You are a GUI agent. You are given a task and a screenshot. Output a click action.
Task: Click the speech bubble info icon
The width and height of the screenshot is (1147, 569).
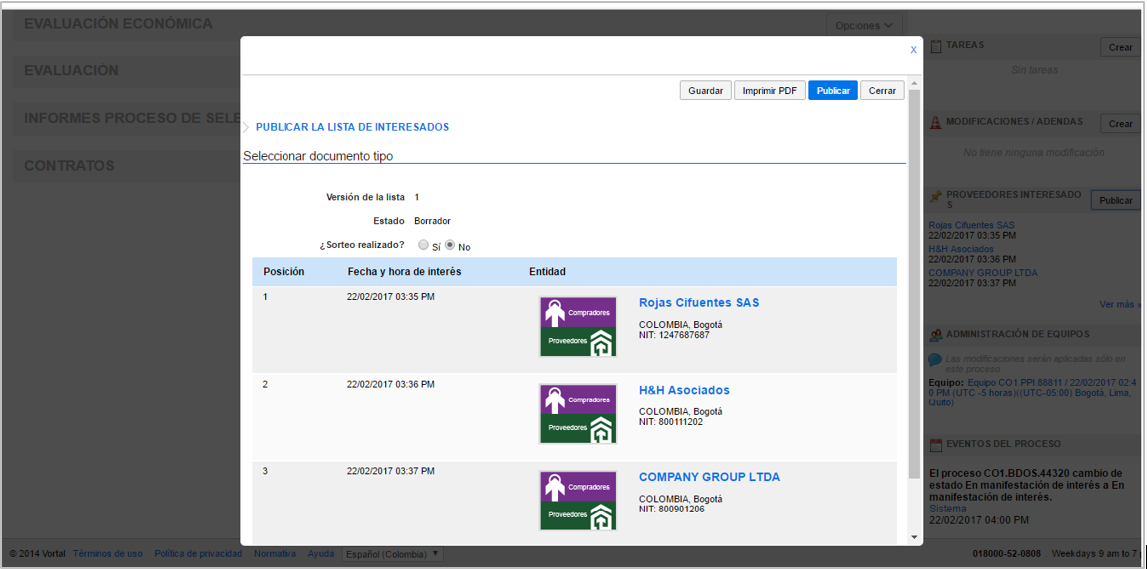point(935,360)
